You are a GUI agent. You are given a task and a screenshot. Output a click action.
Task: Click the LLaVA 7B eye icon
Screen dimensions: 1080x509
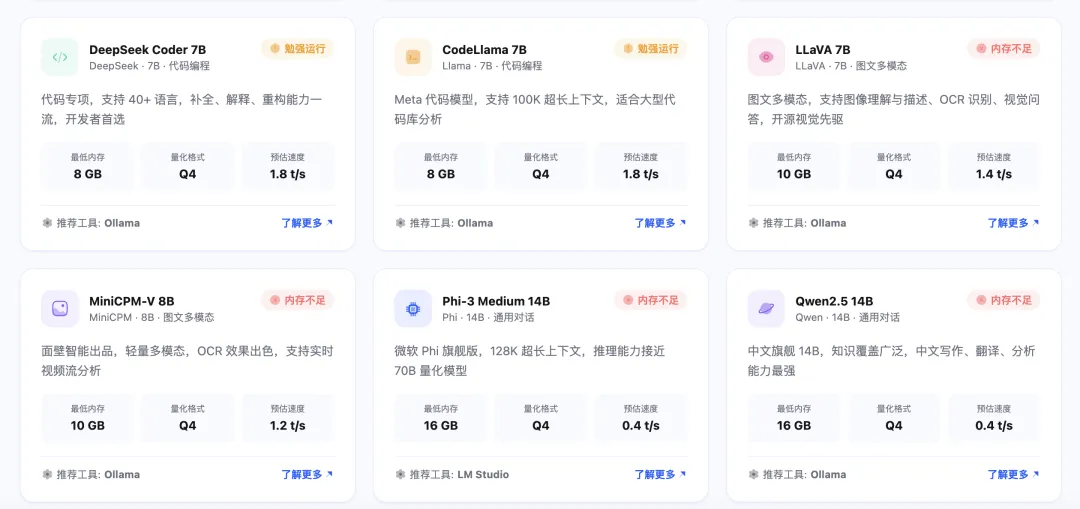[766, 57]
